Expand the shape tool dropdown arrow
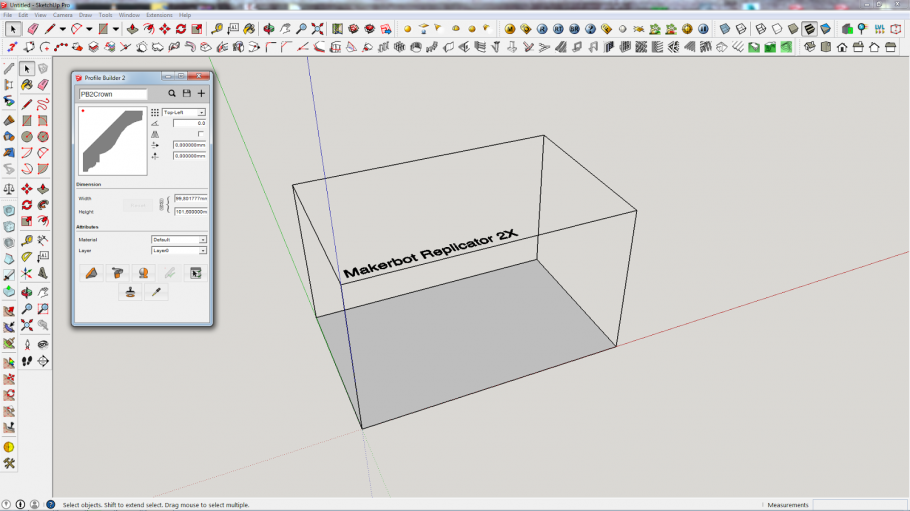910x511 pixels. 115,29
